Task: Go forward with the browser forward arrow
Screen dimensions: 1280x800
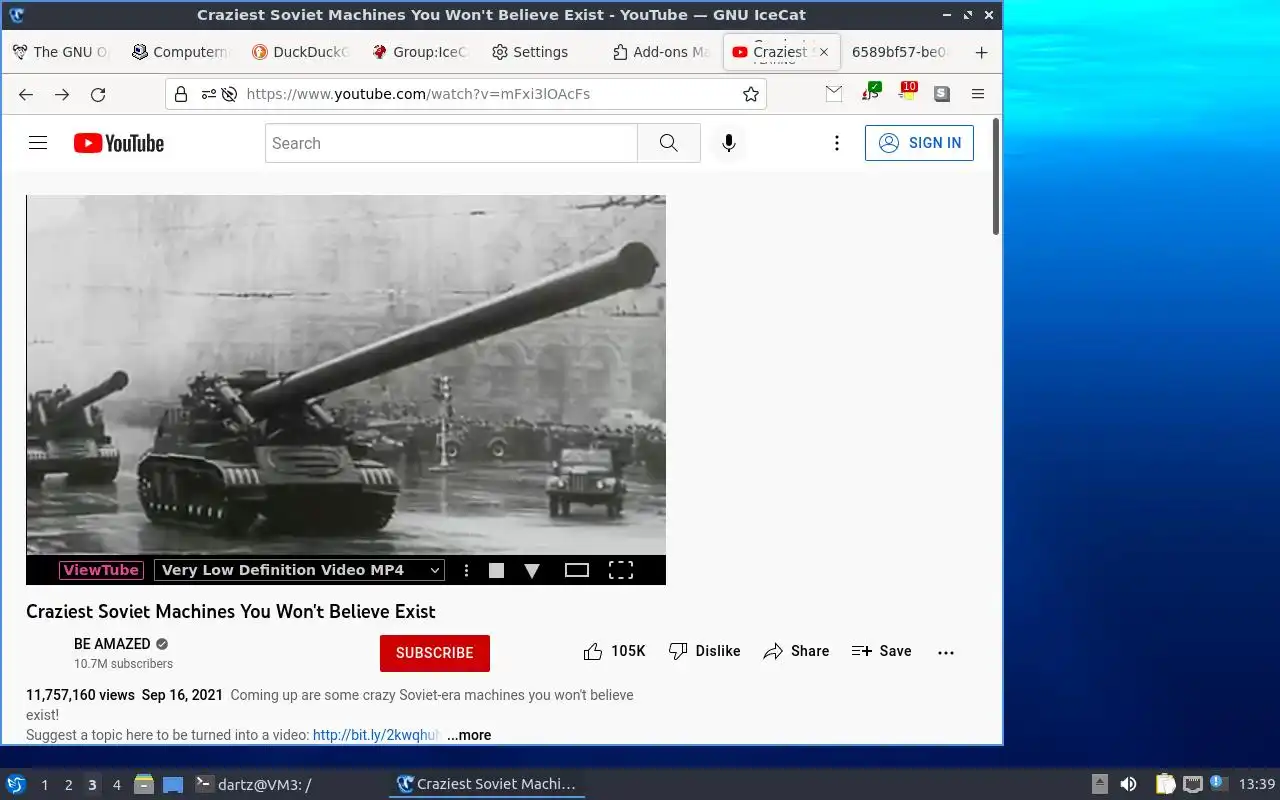Action: 62,94
